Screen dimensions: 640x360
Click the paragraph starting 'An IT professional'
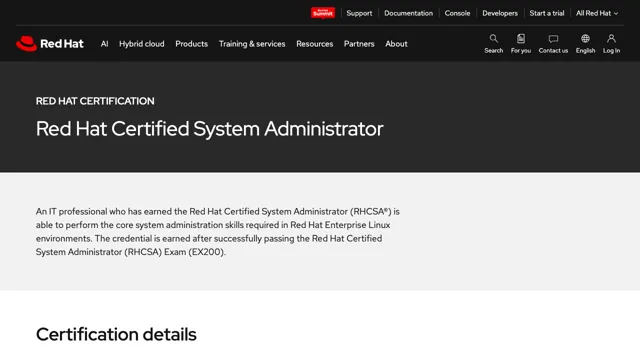218,231
